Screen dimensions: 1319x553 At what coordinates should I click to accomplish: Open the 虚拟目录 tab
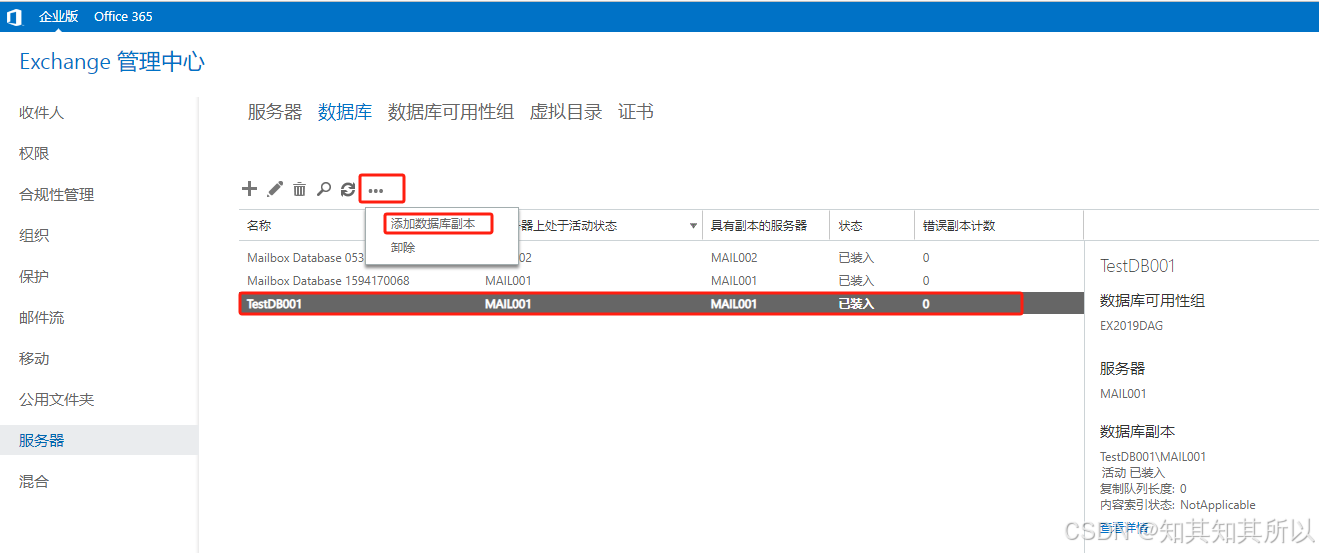point(566,112)
